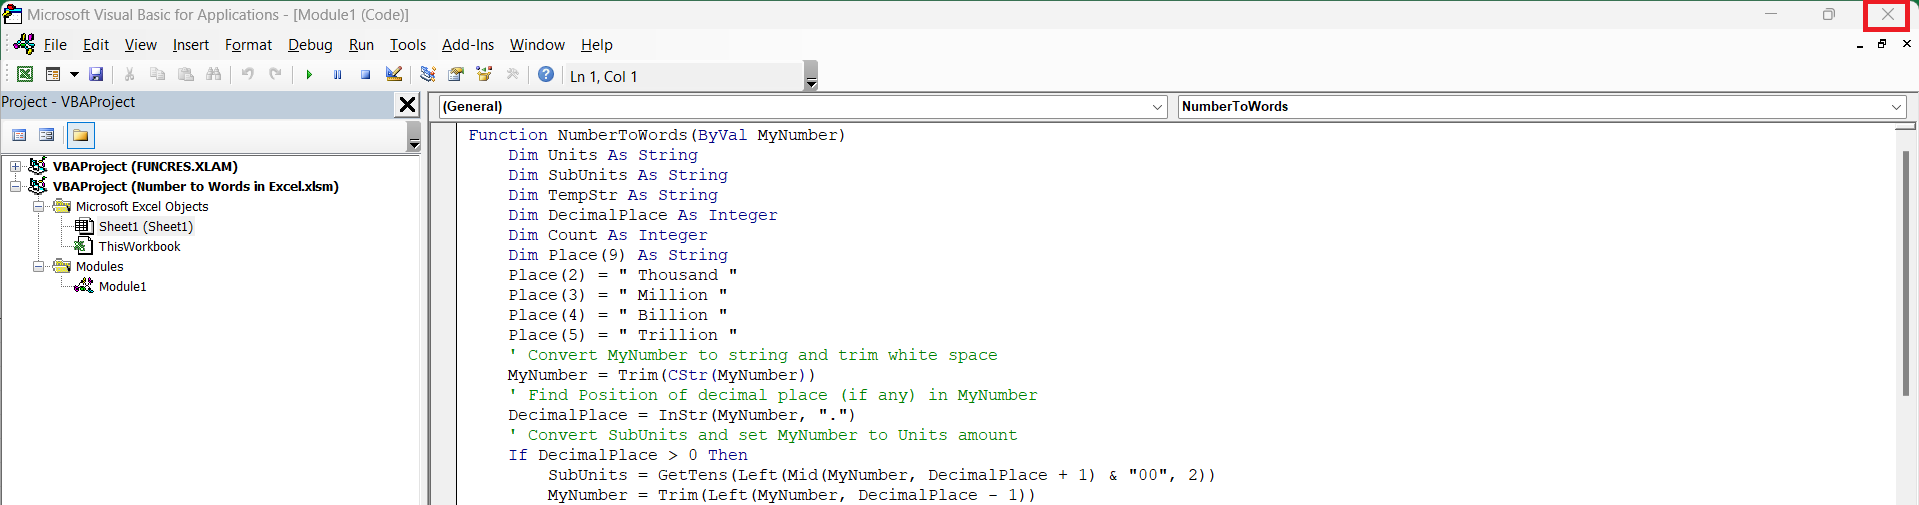The height and width of the screenshot is (505, 1919).
Task: Collapse Microsoft Excel Objects folder
Action: coord(38,207)
